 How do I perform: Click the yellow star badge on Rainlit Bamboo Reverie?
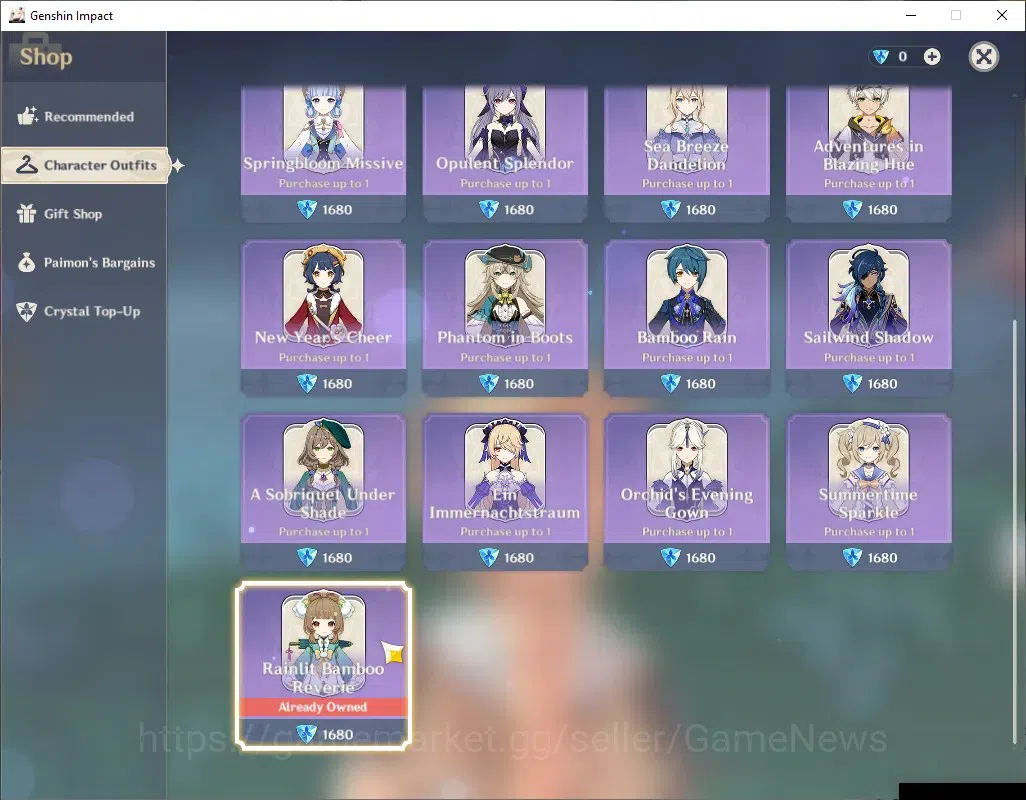pos(393,652)
